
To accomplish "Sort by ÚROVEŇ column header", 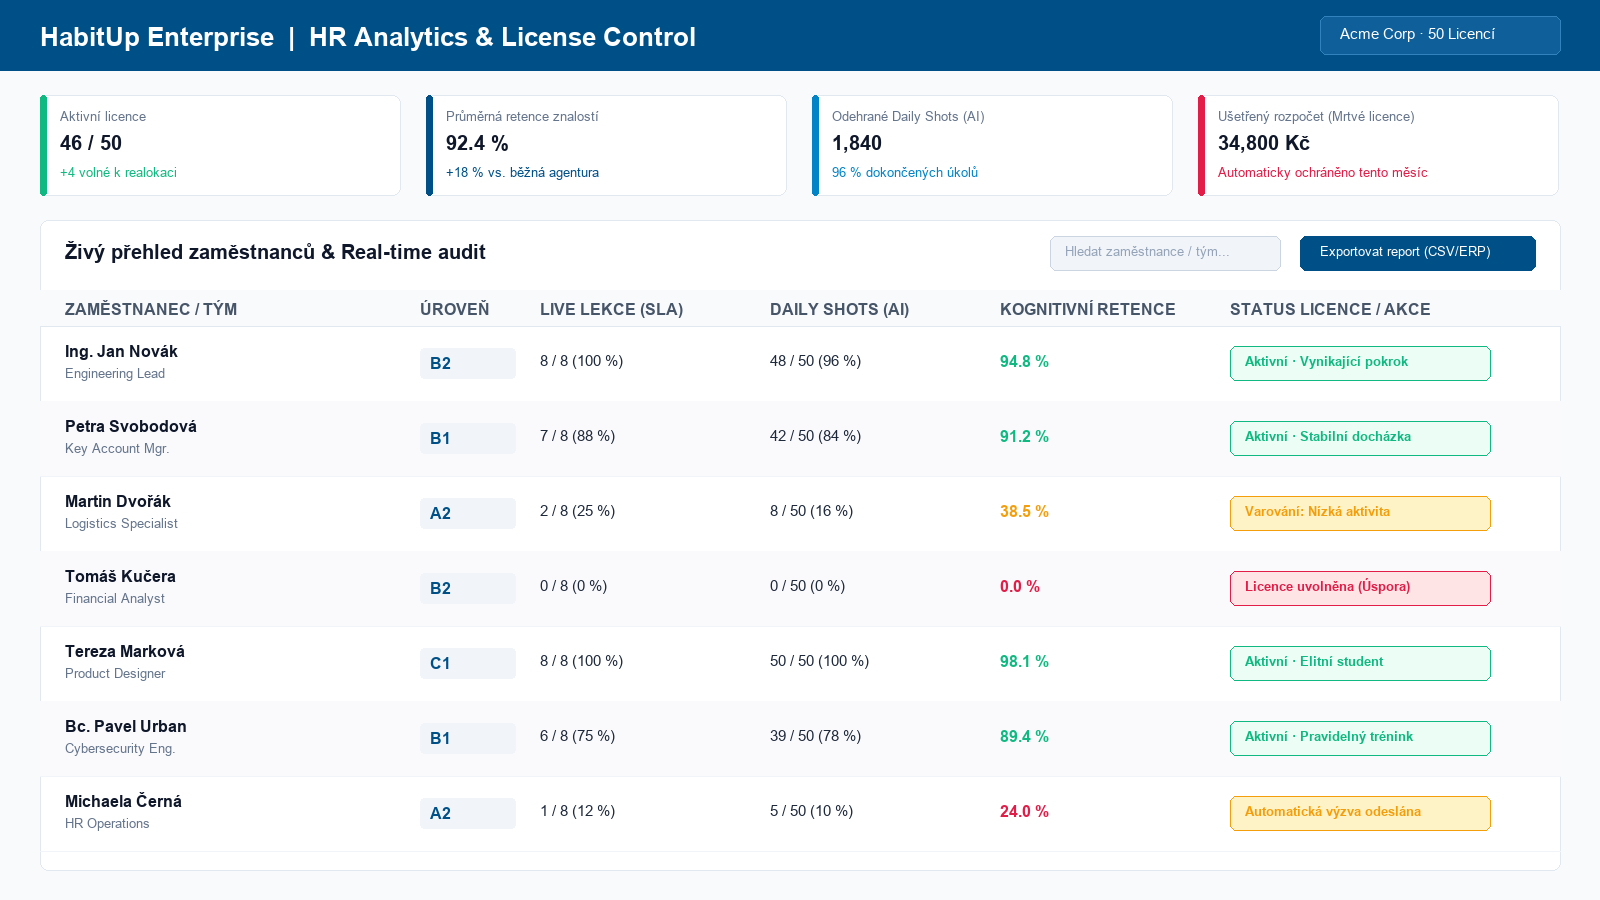I will coord(455,309).
